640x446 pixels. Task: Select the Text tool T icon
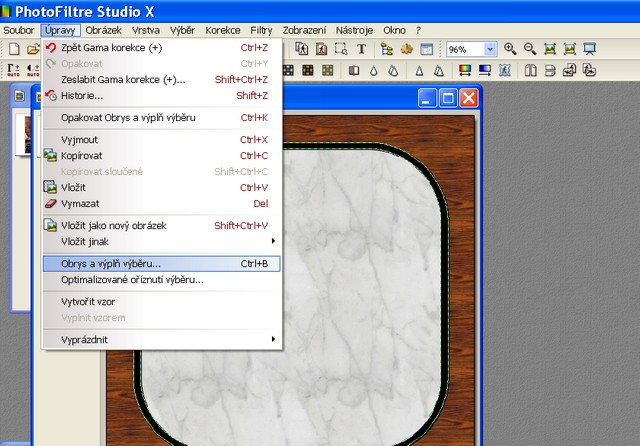point(361,49)
